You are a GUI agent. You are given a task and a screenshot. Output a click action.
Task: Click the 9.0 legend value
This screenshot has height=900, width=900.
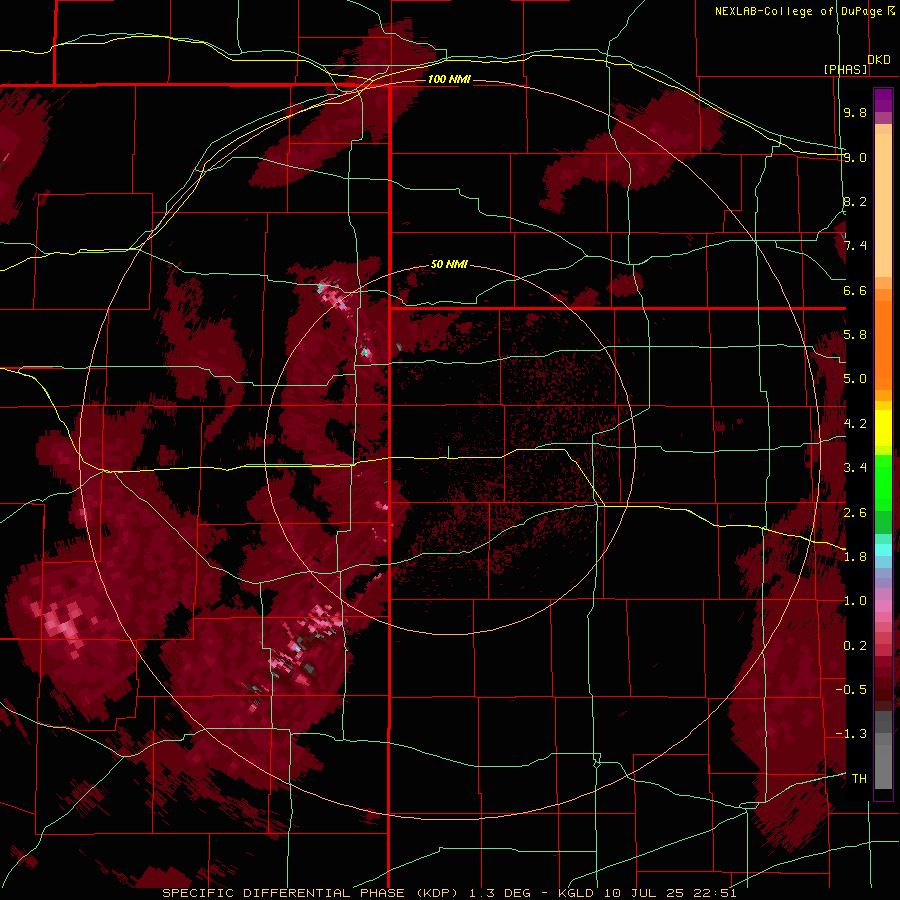[855, 157]
